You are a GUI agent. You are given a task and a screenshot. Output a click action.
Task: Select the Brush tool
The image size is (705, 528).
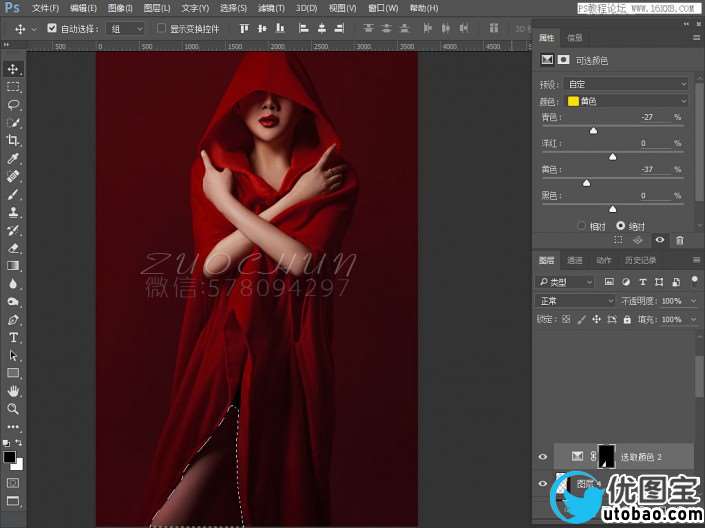click(13, 194)
